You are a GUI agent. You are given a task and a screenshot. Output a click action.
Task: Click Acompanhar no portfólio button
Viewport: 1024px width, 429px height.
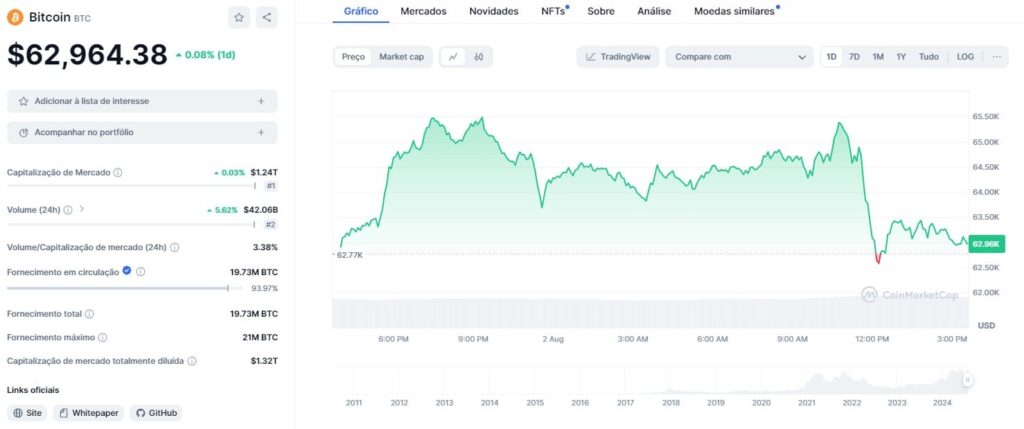[x=142, y=133]
